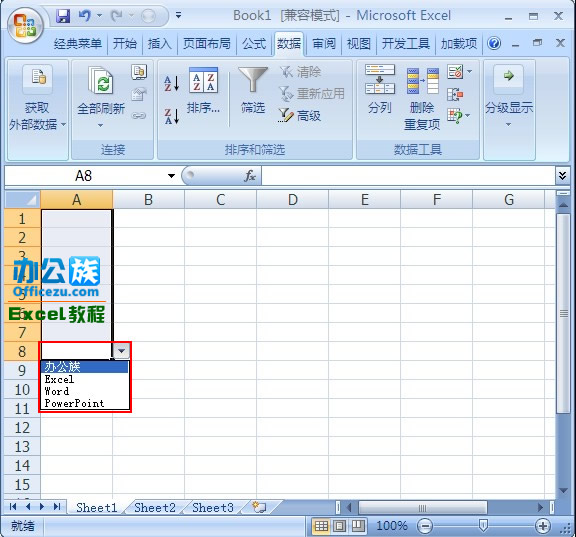The height and width of the screenshot is (537, 576).
Task: Switch to Page Break Preview
Action: [x=358, y=526]
